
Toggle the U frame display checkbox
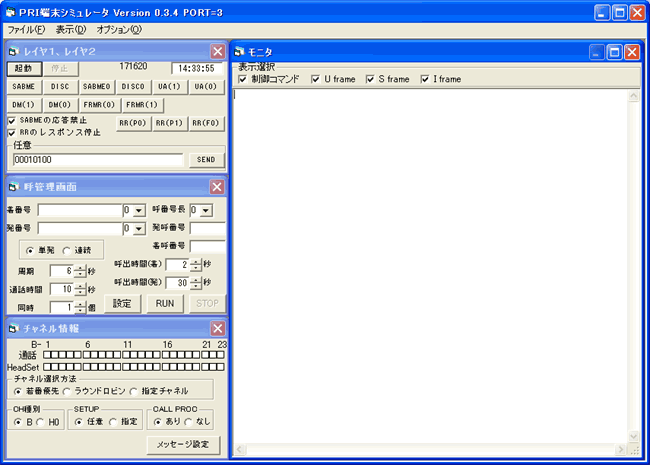point(315,79)
